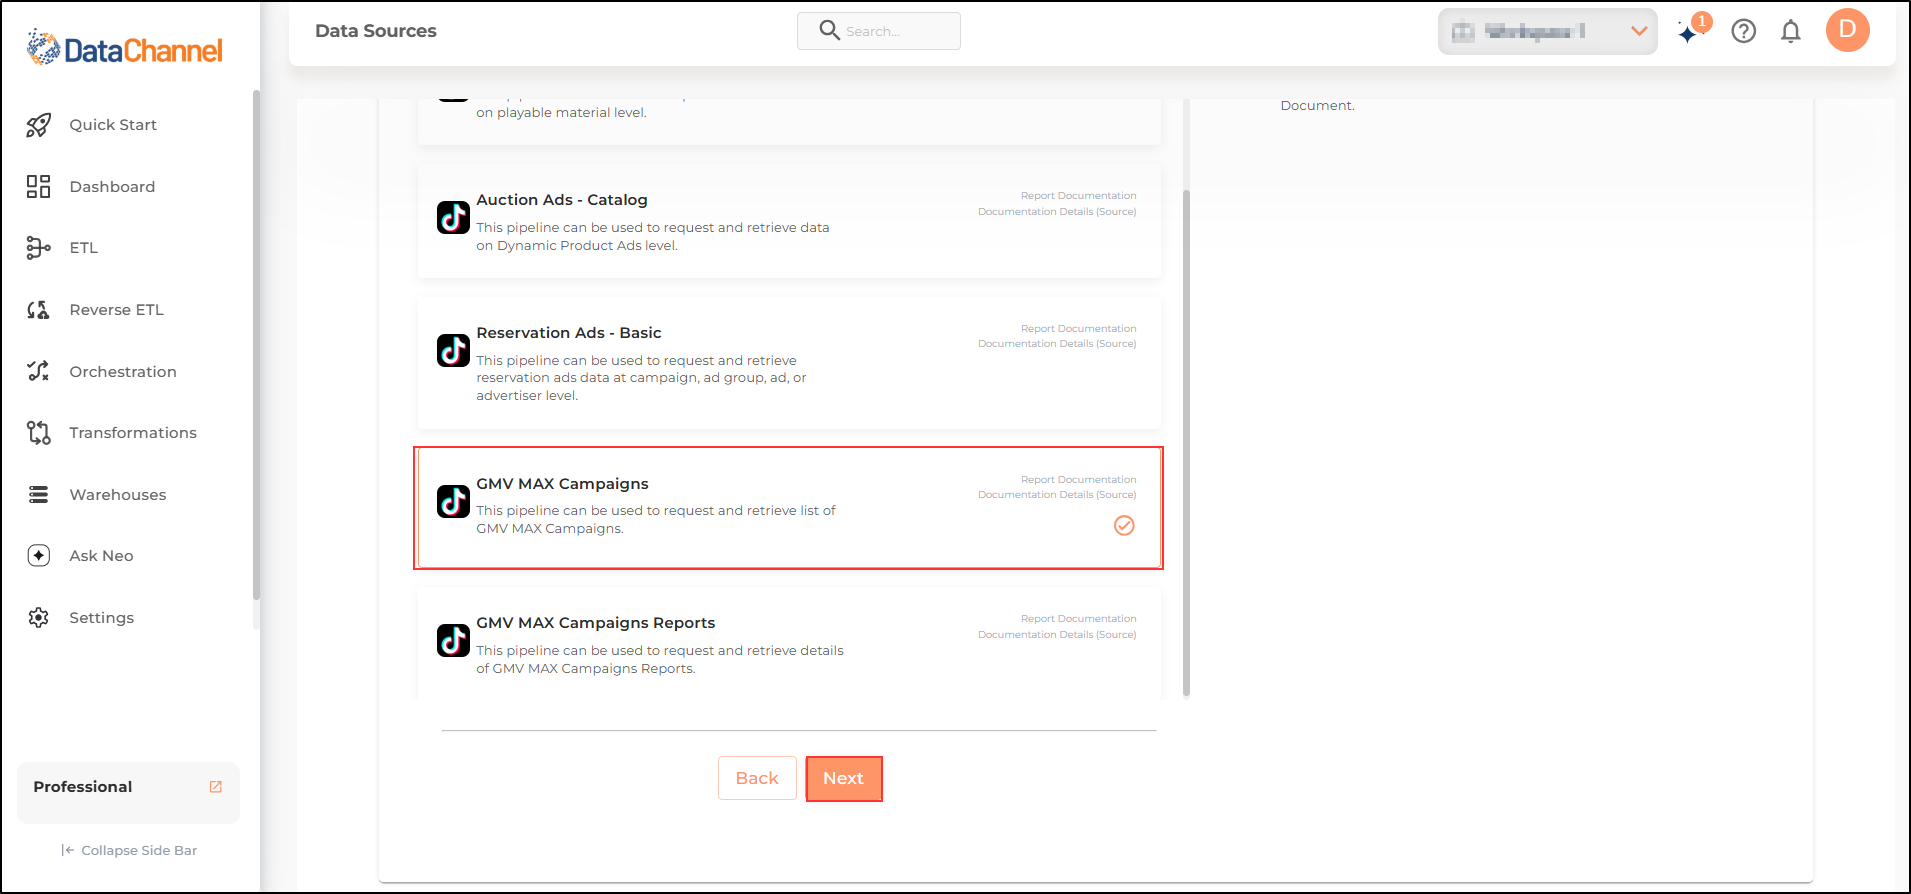Open Reverse ETL icon
1911x894 pixels.
coord(38,310)
